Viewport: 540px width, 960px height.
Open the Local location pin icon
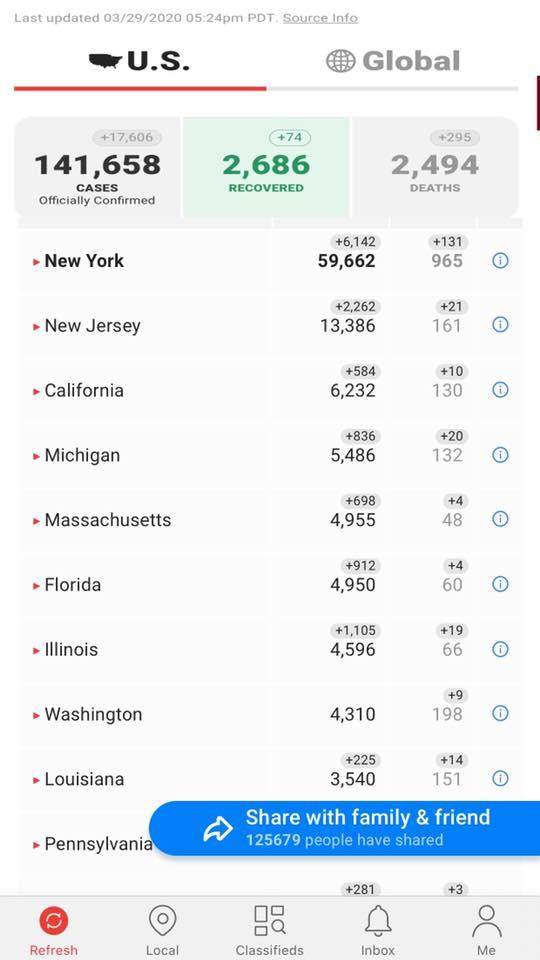coord(162,921)
